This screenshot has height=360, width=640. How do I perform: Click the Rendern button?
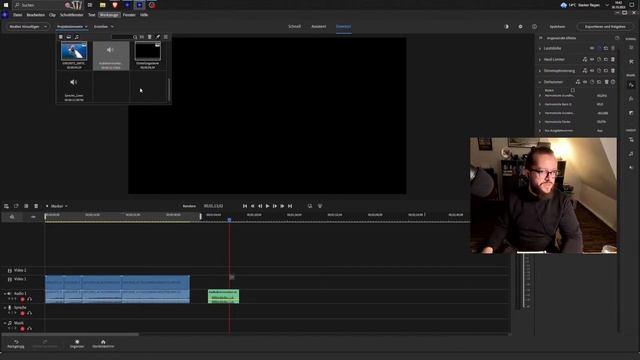(189, 206)
